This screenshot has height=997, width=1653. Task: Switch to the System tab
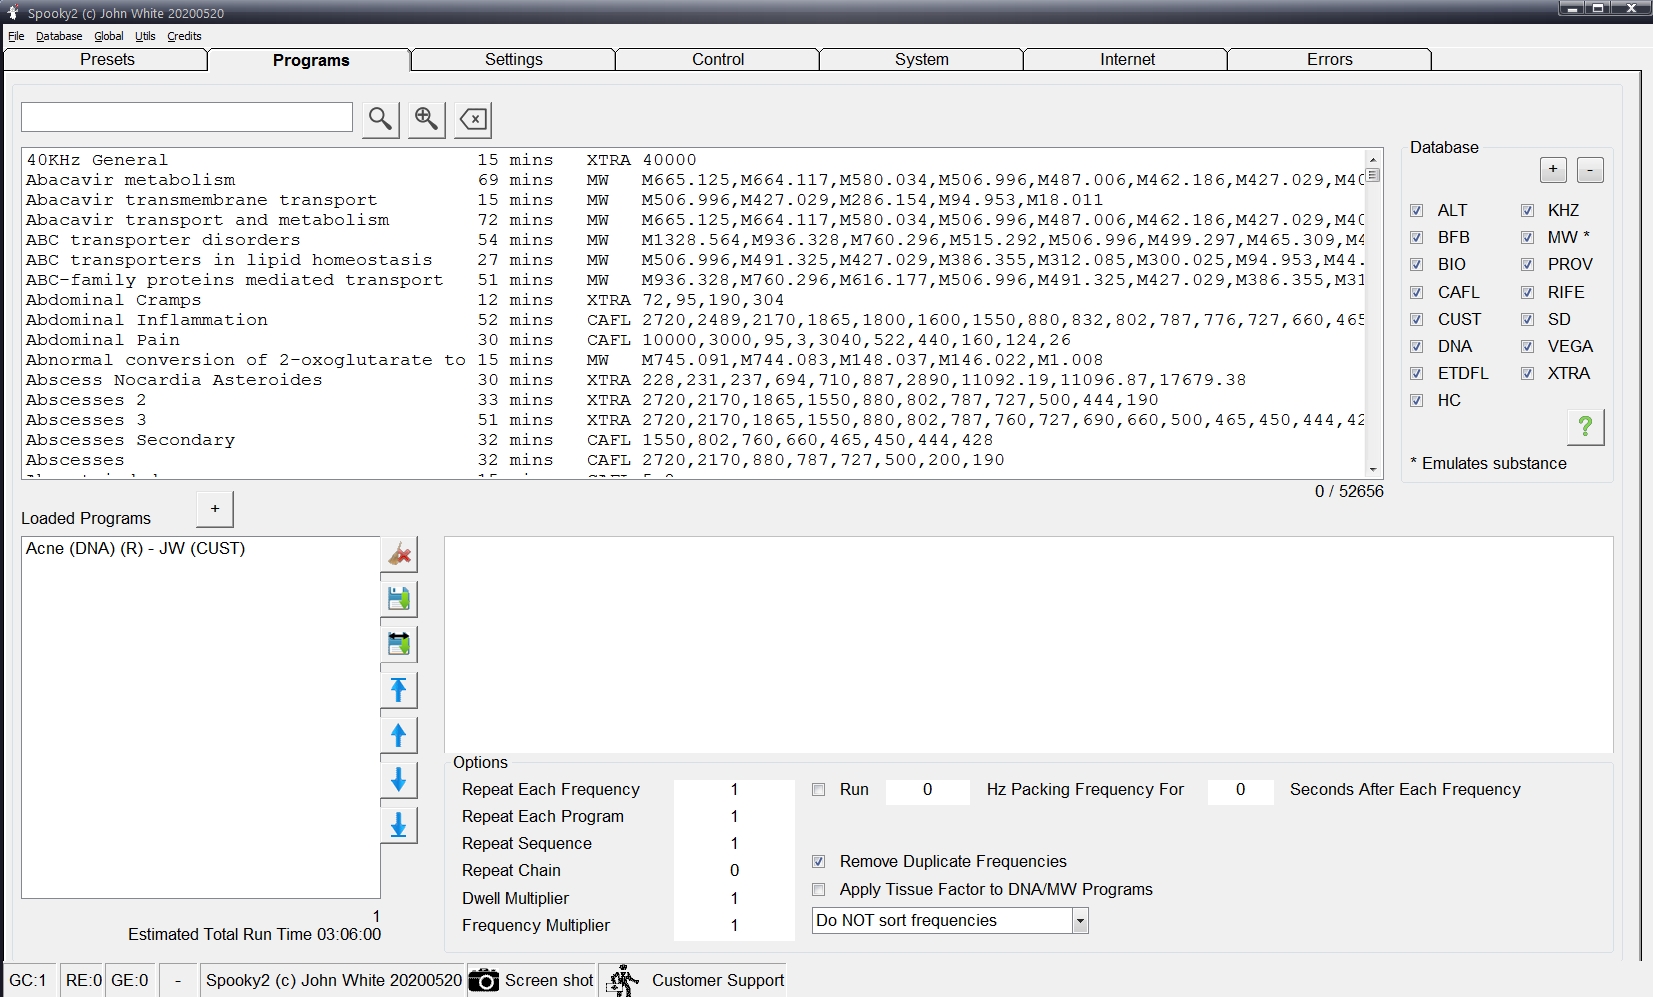(x=922, y=59)
